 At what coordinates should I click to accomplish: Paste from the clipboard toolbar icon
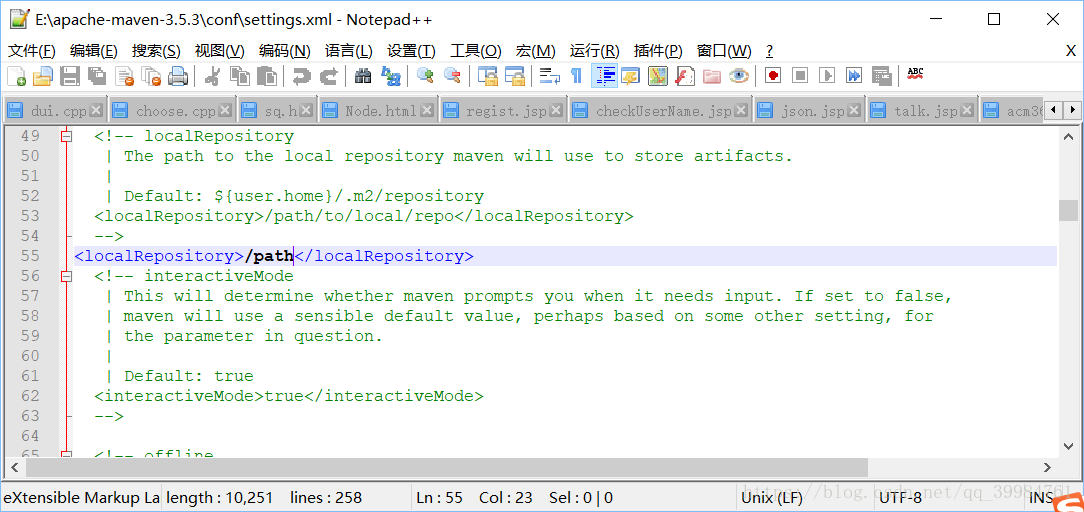[267, 75]
